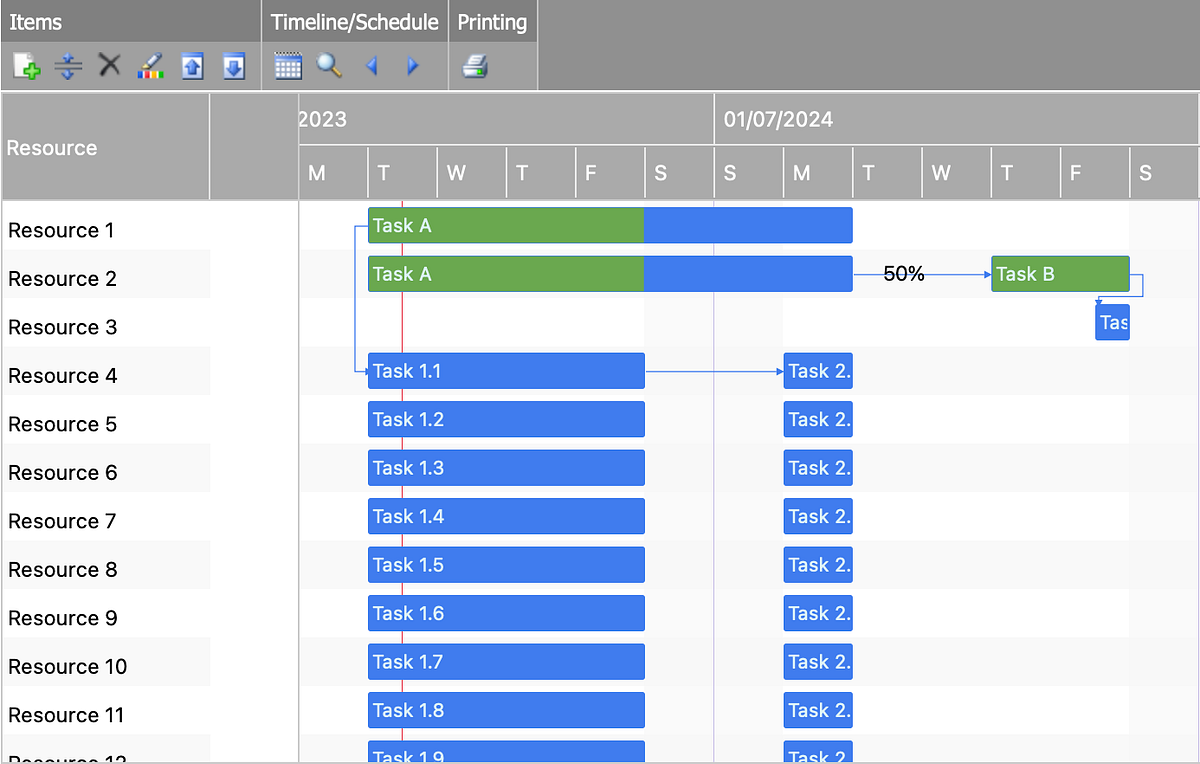Select the Resource 5 row
The image size is (1200, 764).
62,424
